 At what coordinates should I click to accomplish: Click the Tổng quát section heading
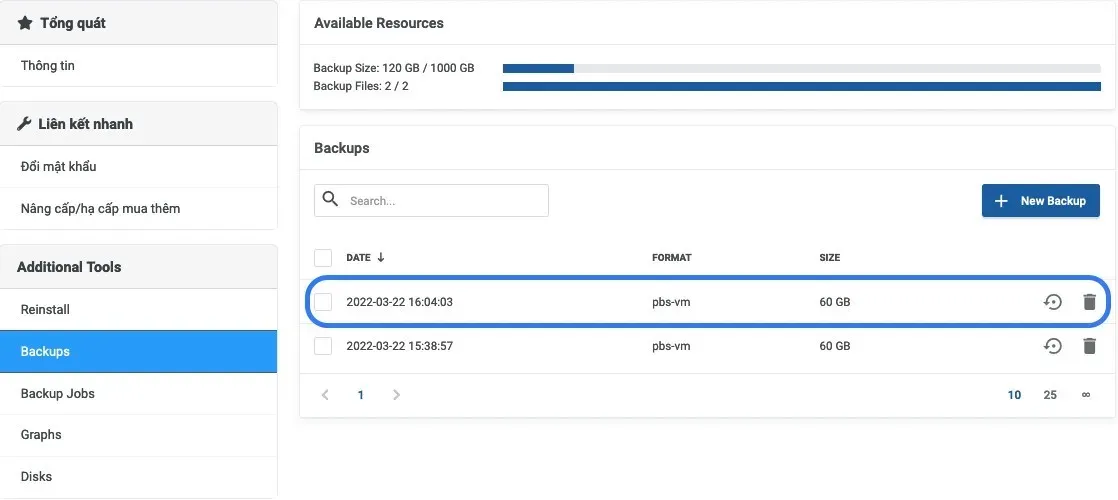click(x=73, y=23)
